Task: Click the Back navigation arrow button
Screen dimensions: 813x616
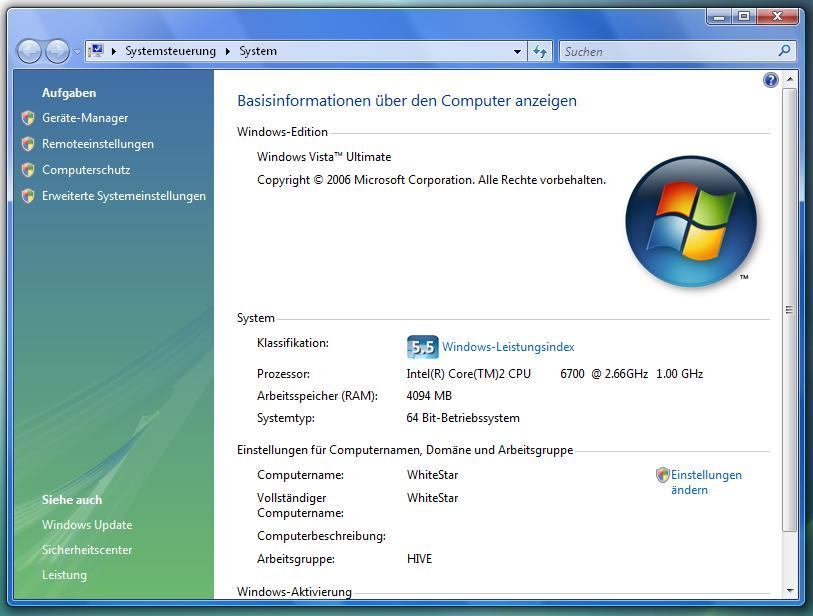Action: coord(30,51)
